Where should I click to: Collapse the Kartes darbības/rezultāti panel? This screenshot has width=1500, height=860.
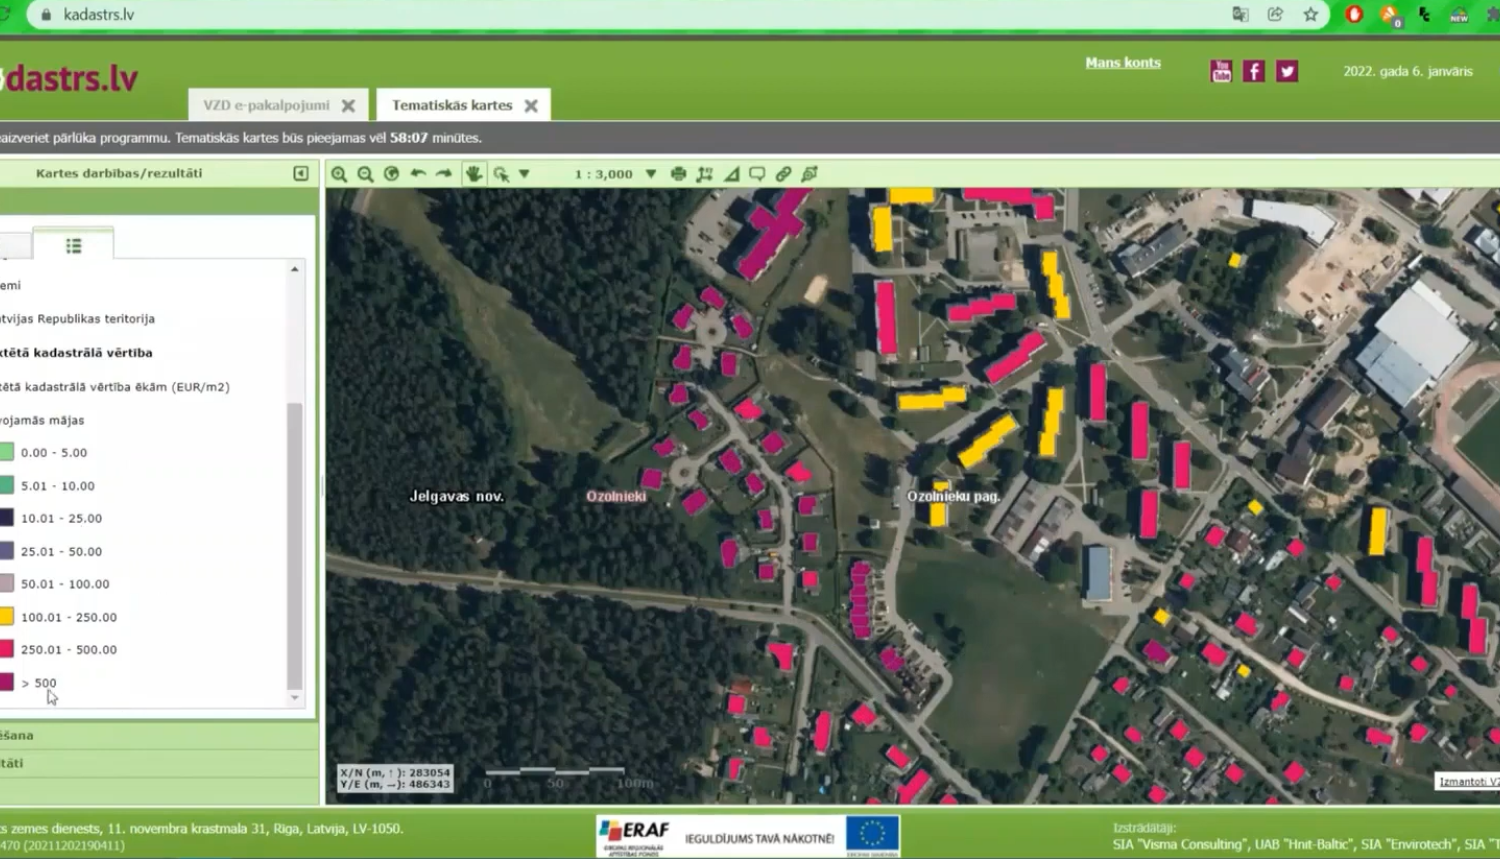pyautogui.click(x=301, y=173)
